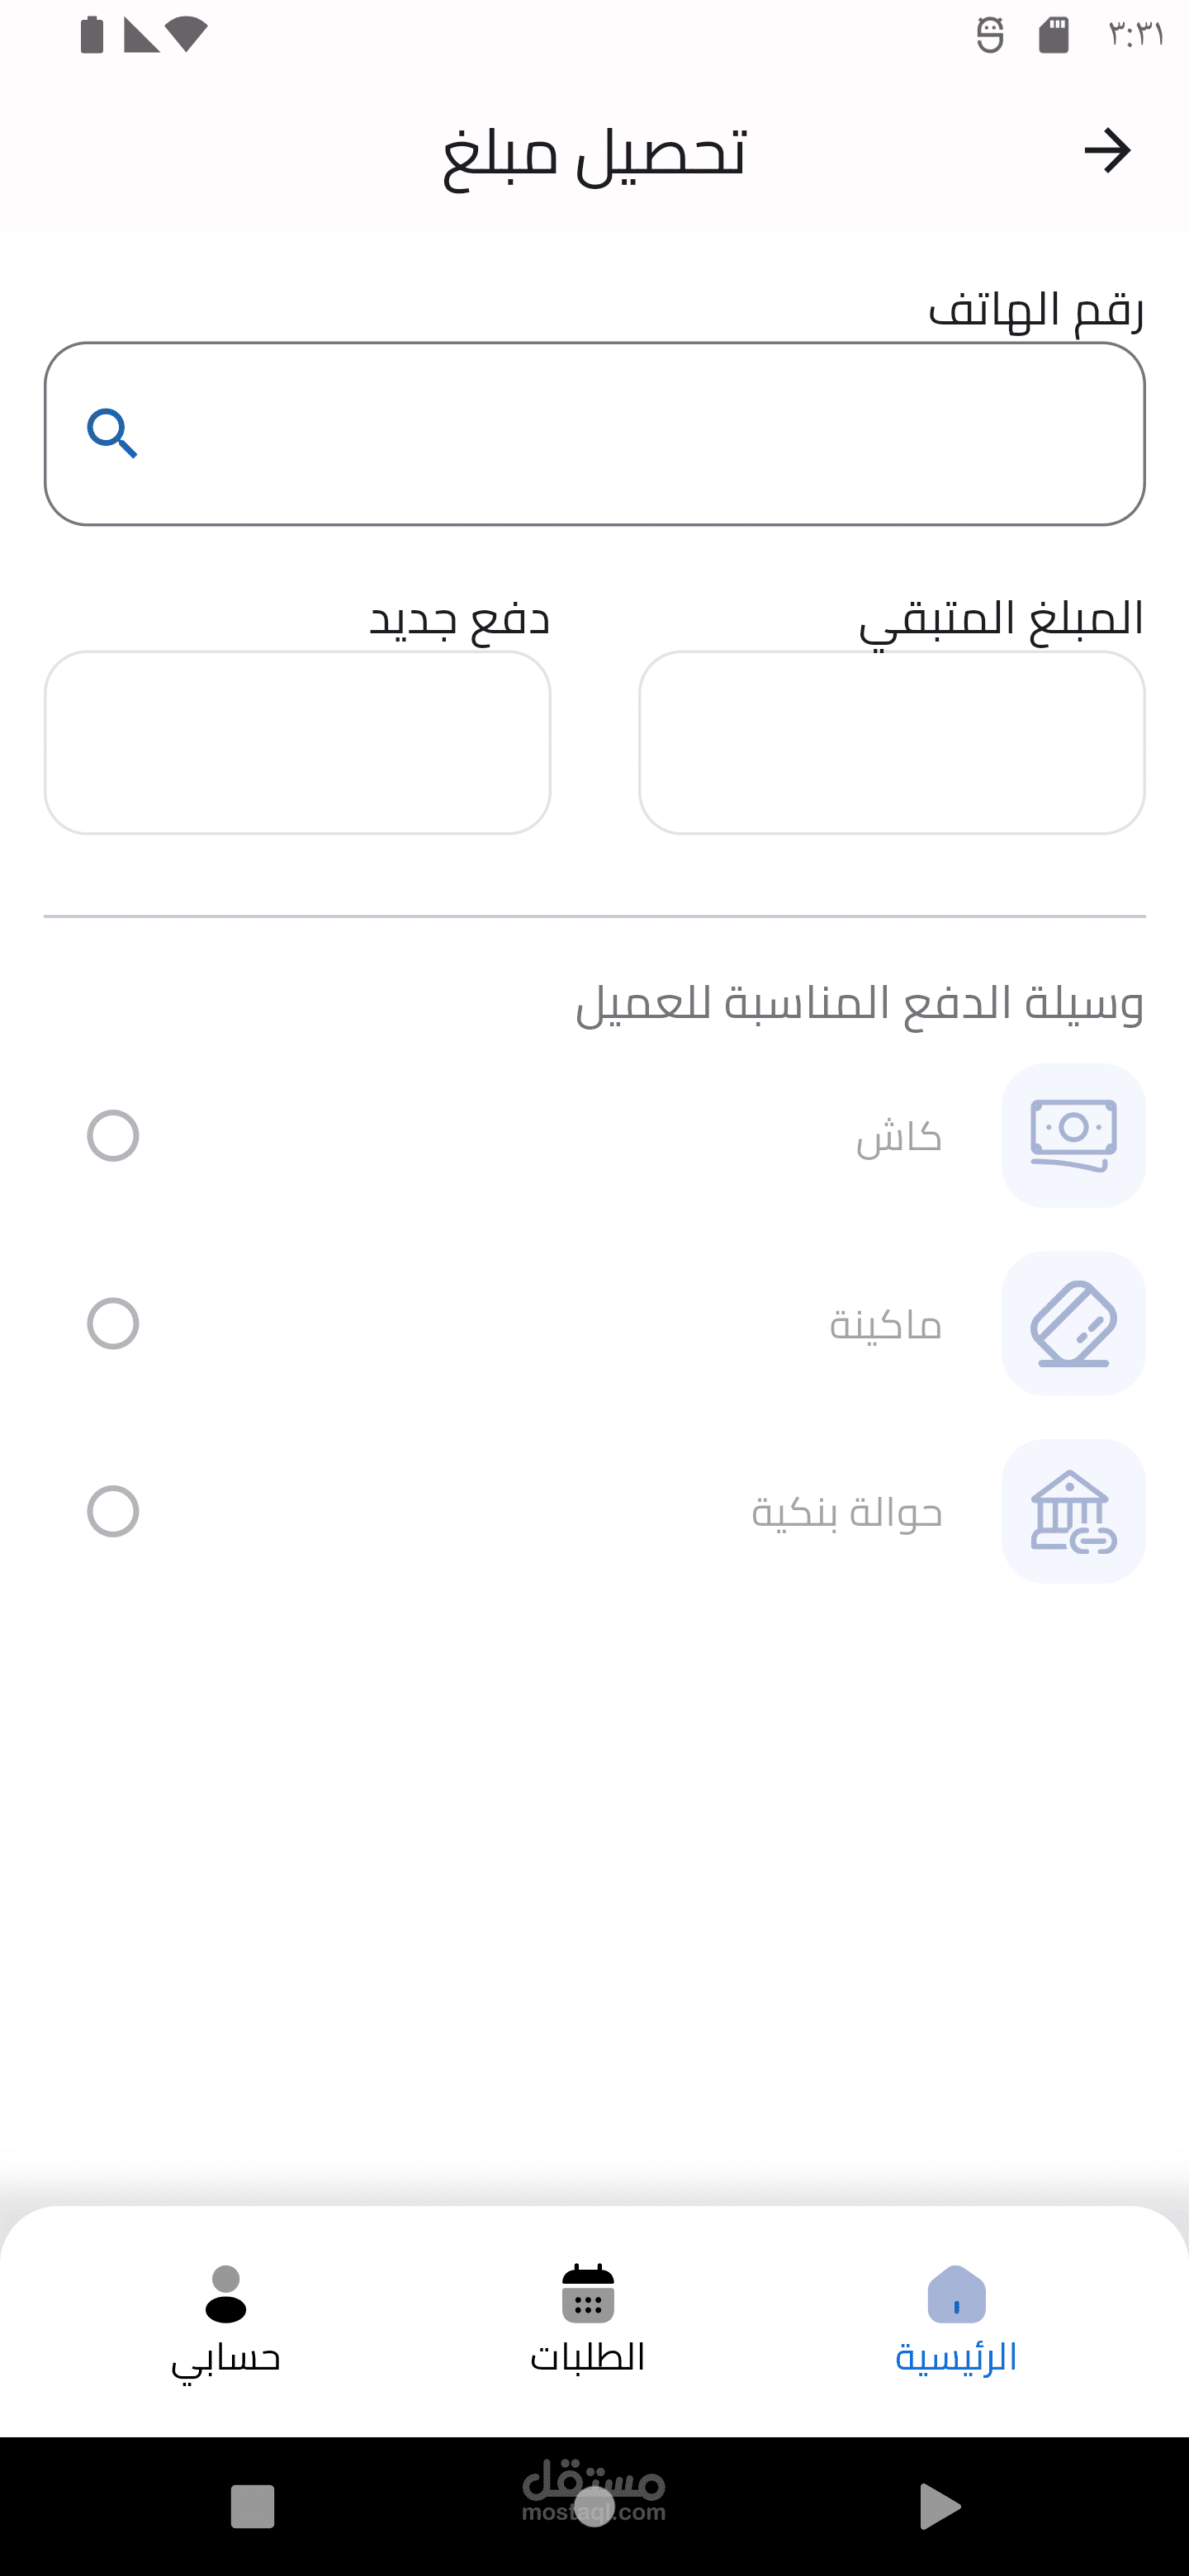Click the المبلغ المتبقي amount field
Screen dimensions: 1189x2576
pos(892,743)
